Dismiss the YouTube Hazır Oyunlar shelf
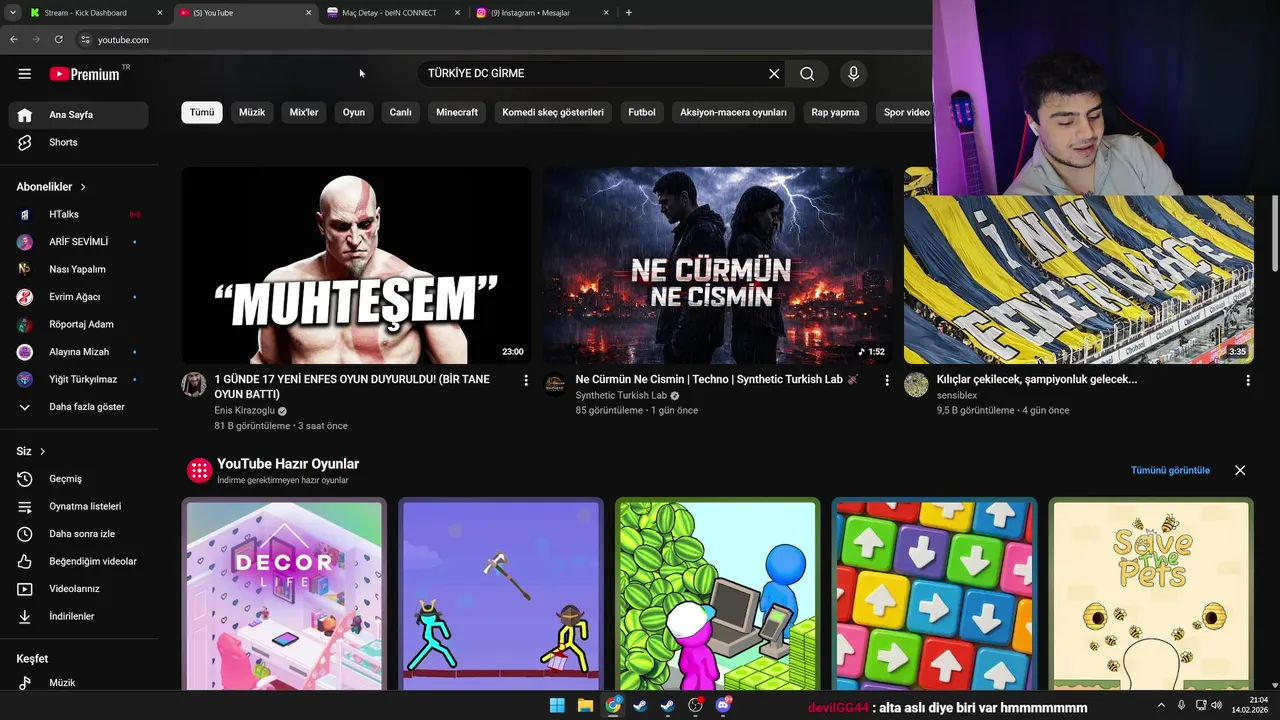Viewport: 1280px width, 720px height. pos(1240,470)
